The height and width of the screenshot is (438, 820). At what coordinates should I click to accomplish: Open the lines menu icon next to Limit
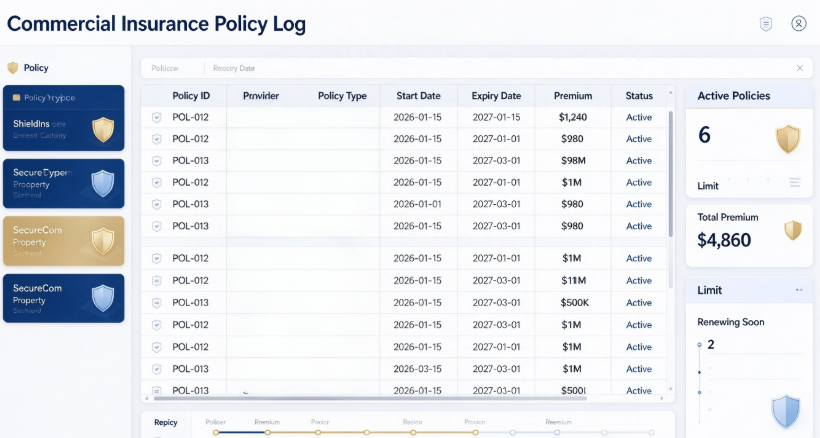(x=795, y=182)
